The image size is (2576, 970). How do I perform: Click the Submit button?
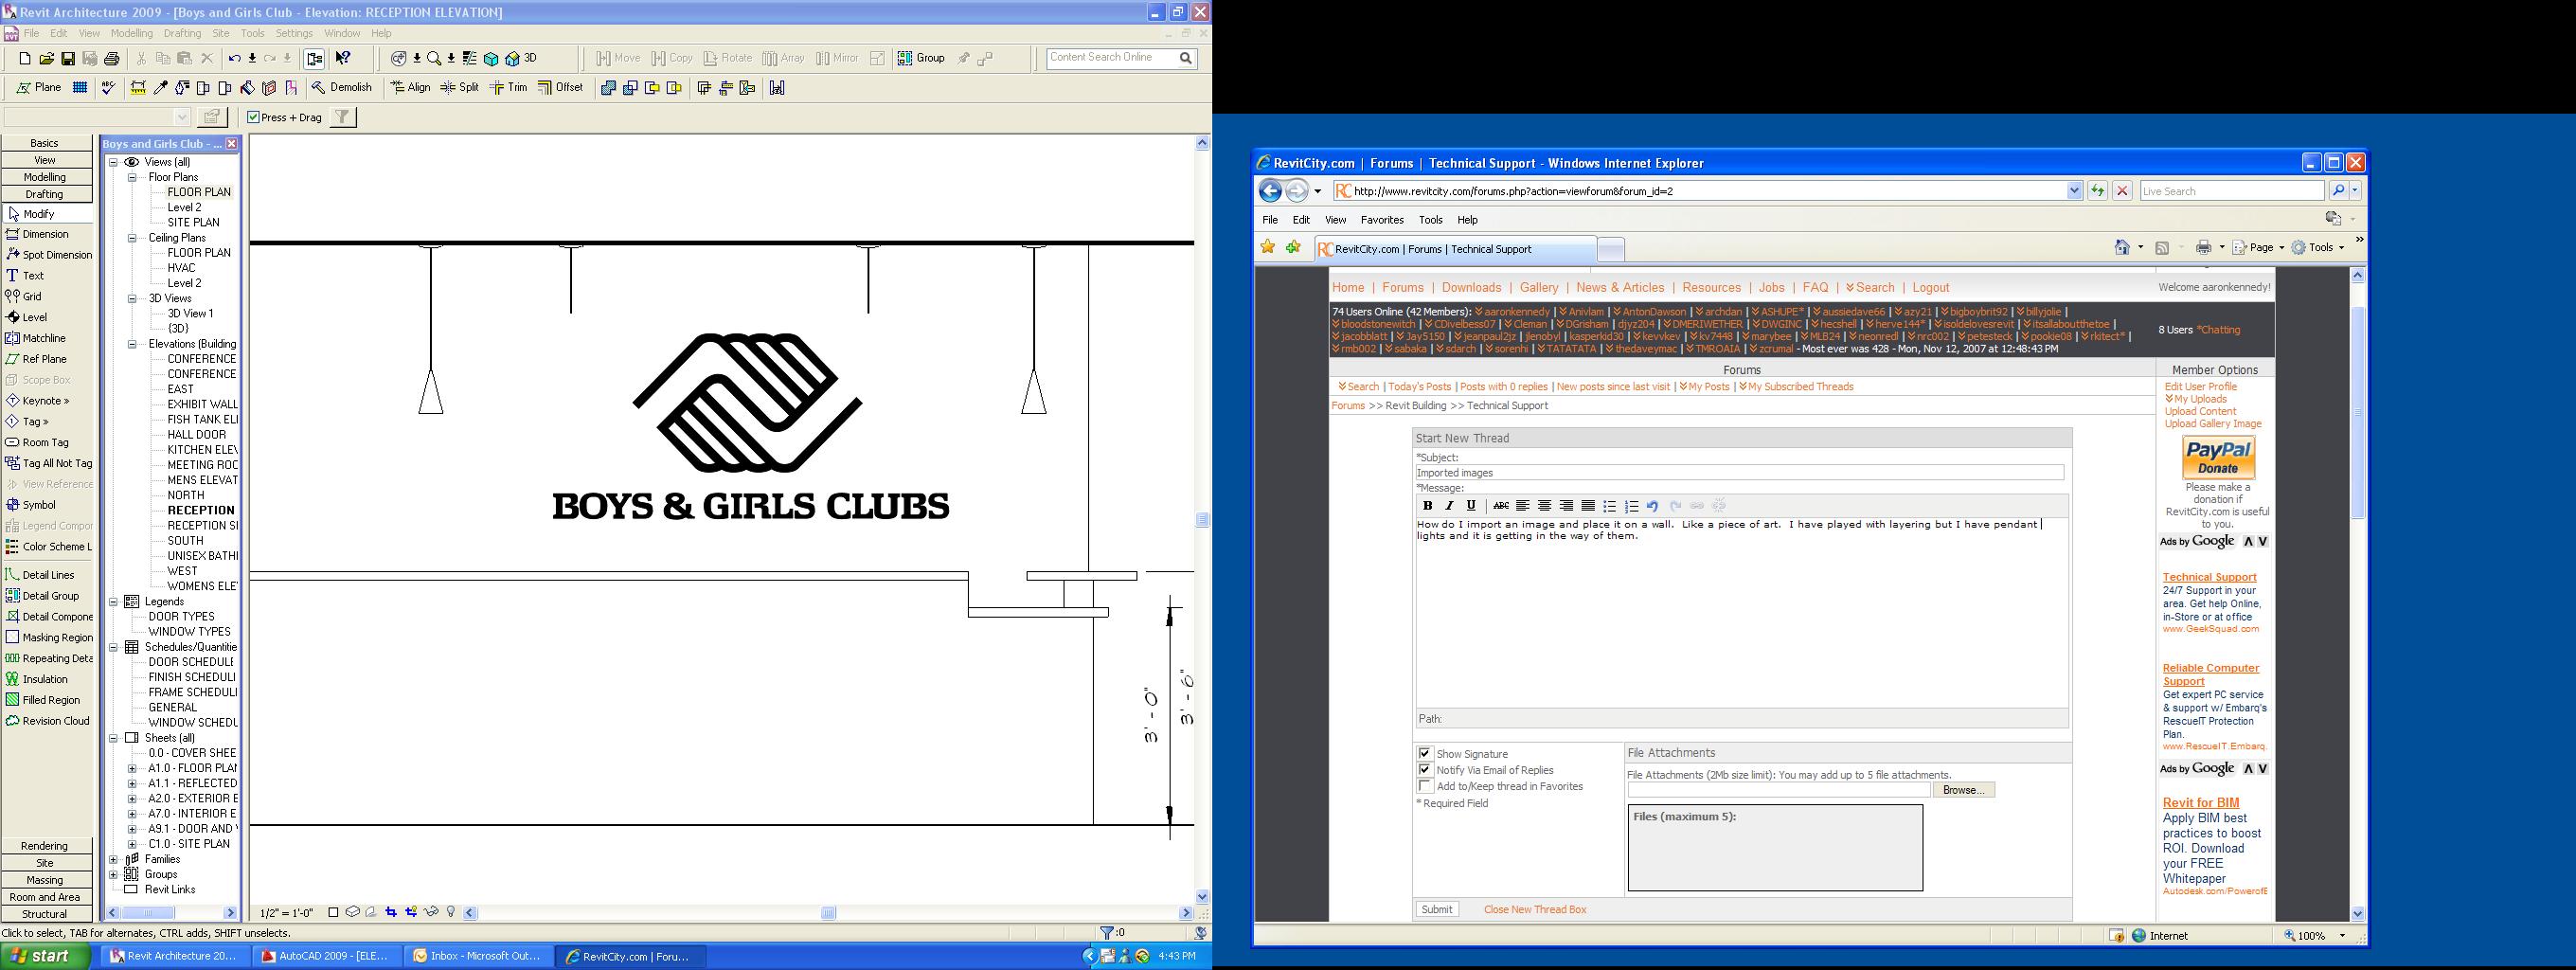pyautogui.click(x=1437, y=909)
